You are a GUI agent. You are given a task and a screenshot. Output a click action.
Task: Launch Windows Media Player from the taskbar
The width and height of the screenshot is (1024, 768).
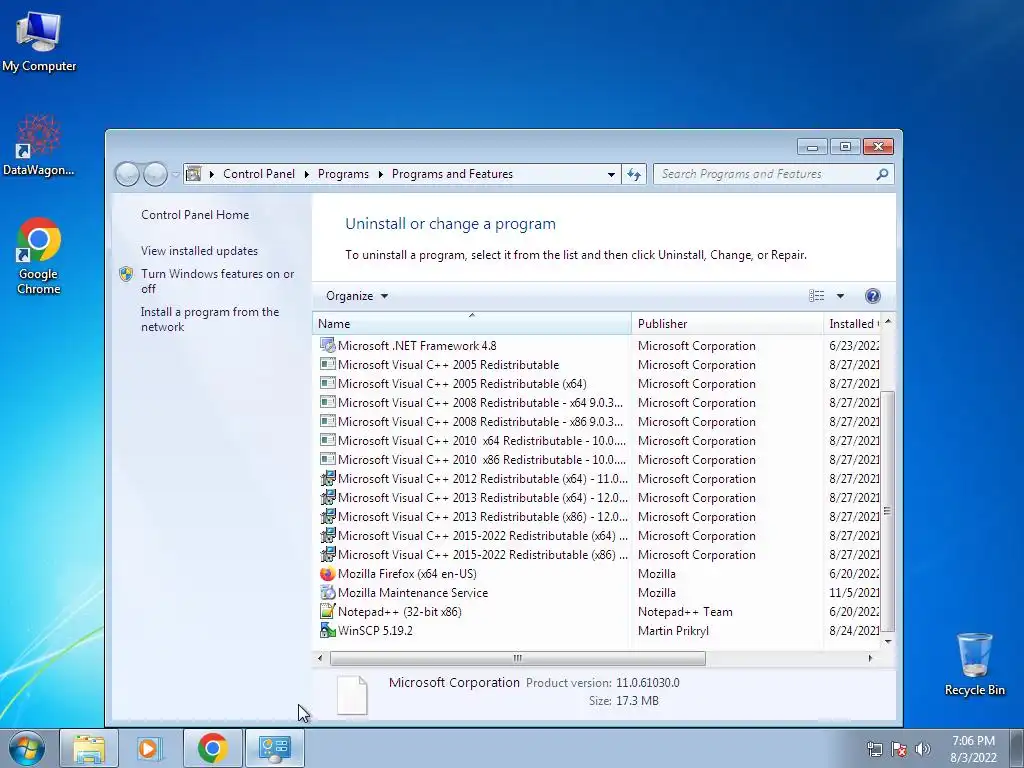(x=150, y=748)
